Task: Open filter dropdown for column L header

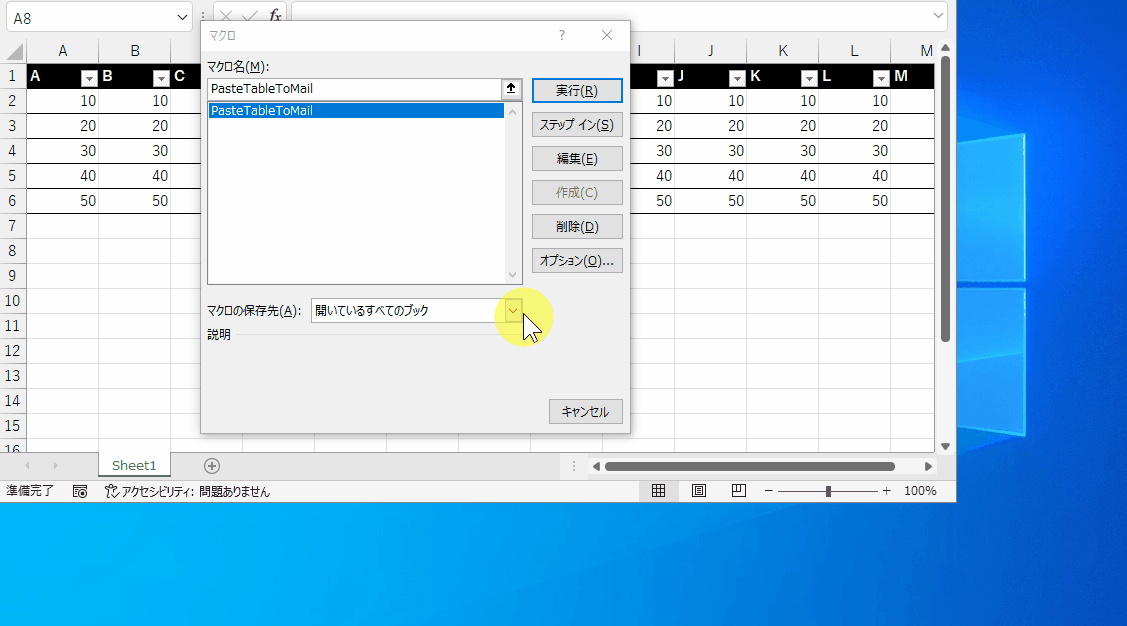Action: 880,78
